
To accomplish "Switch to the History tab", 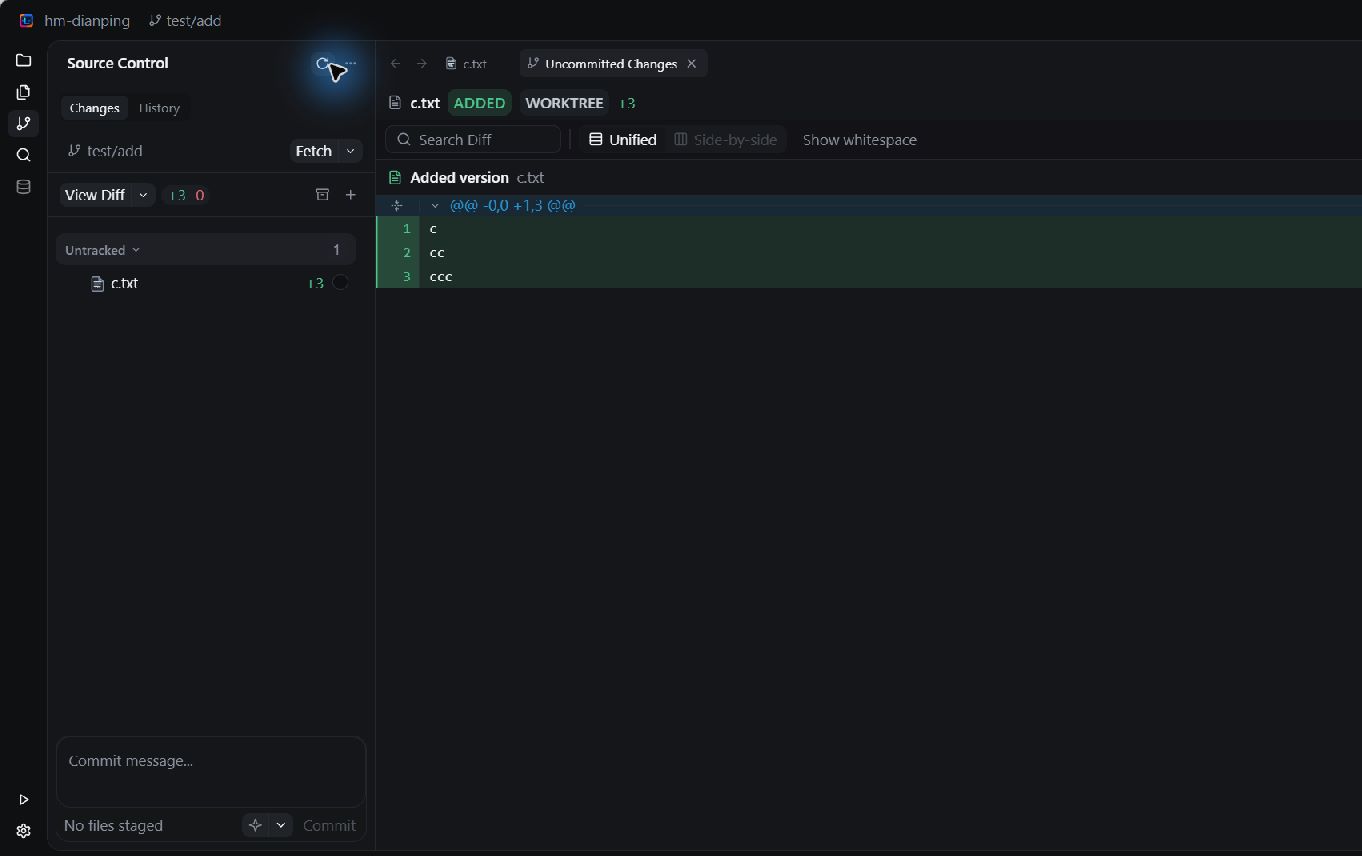I will pyautogui.click(x=159, y=108).
